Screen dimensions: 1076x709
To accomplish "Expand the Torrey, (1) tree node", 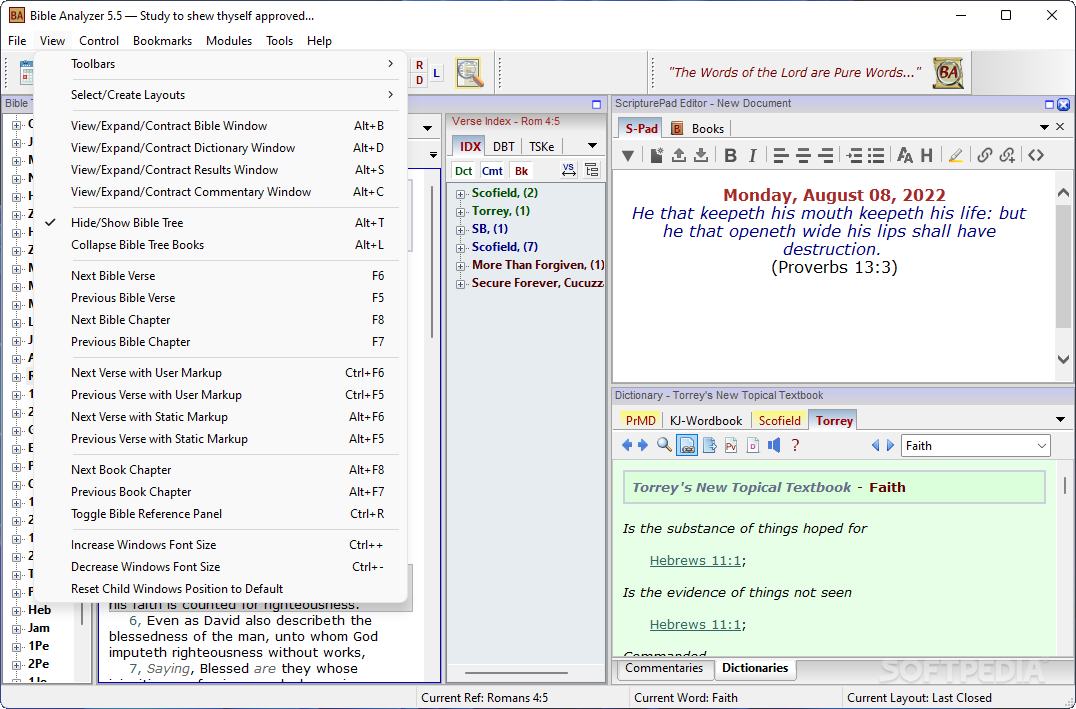I will [x=460, y=212].
